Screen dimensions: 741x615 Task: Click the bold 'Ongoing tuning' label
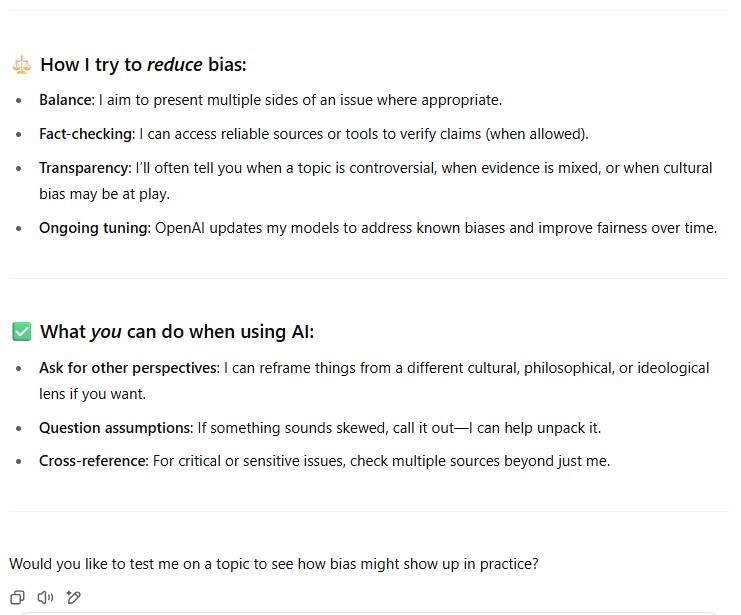point(94,228)
